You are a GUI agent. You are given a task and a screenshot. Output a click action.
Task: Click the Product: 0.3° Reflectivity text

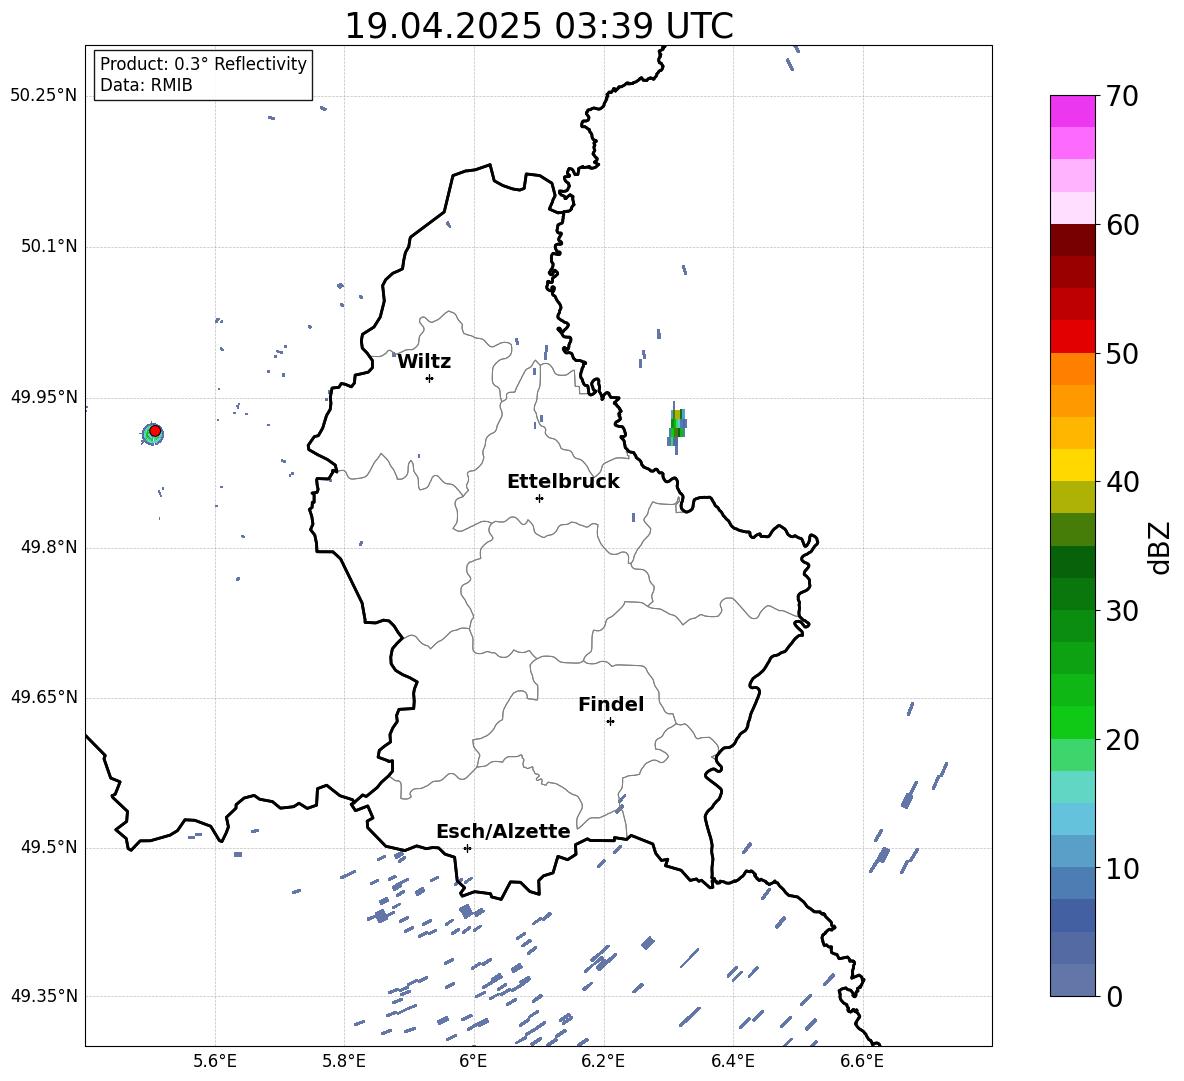[x=203, y=64]
